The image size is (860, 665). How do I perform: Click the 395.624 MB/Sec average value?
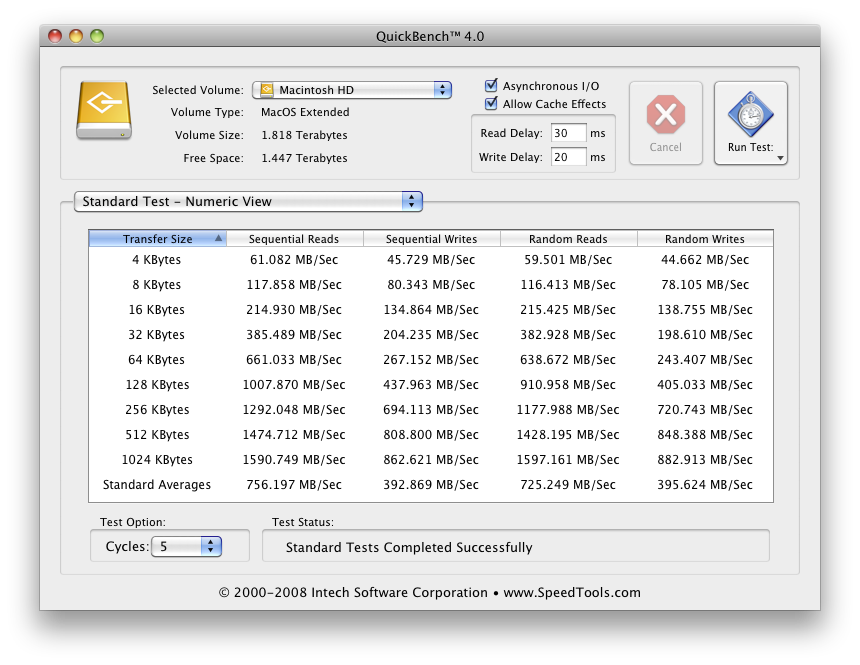coord(705,485)
